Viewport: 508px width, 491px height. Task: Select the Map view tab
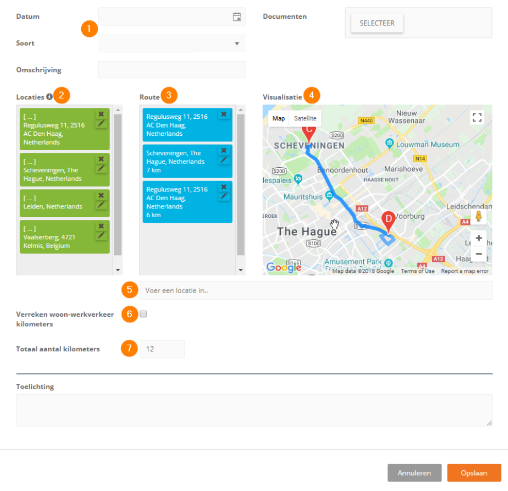[279, 118]
